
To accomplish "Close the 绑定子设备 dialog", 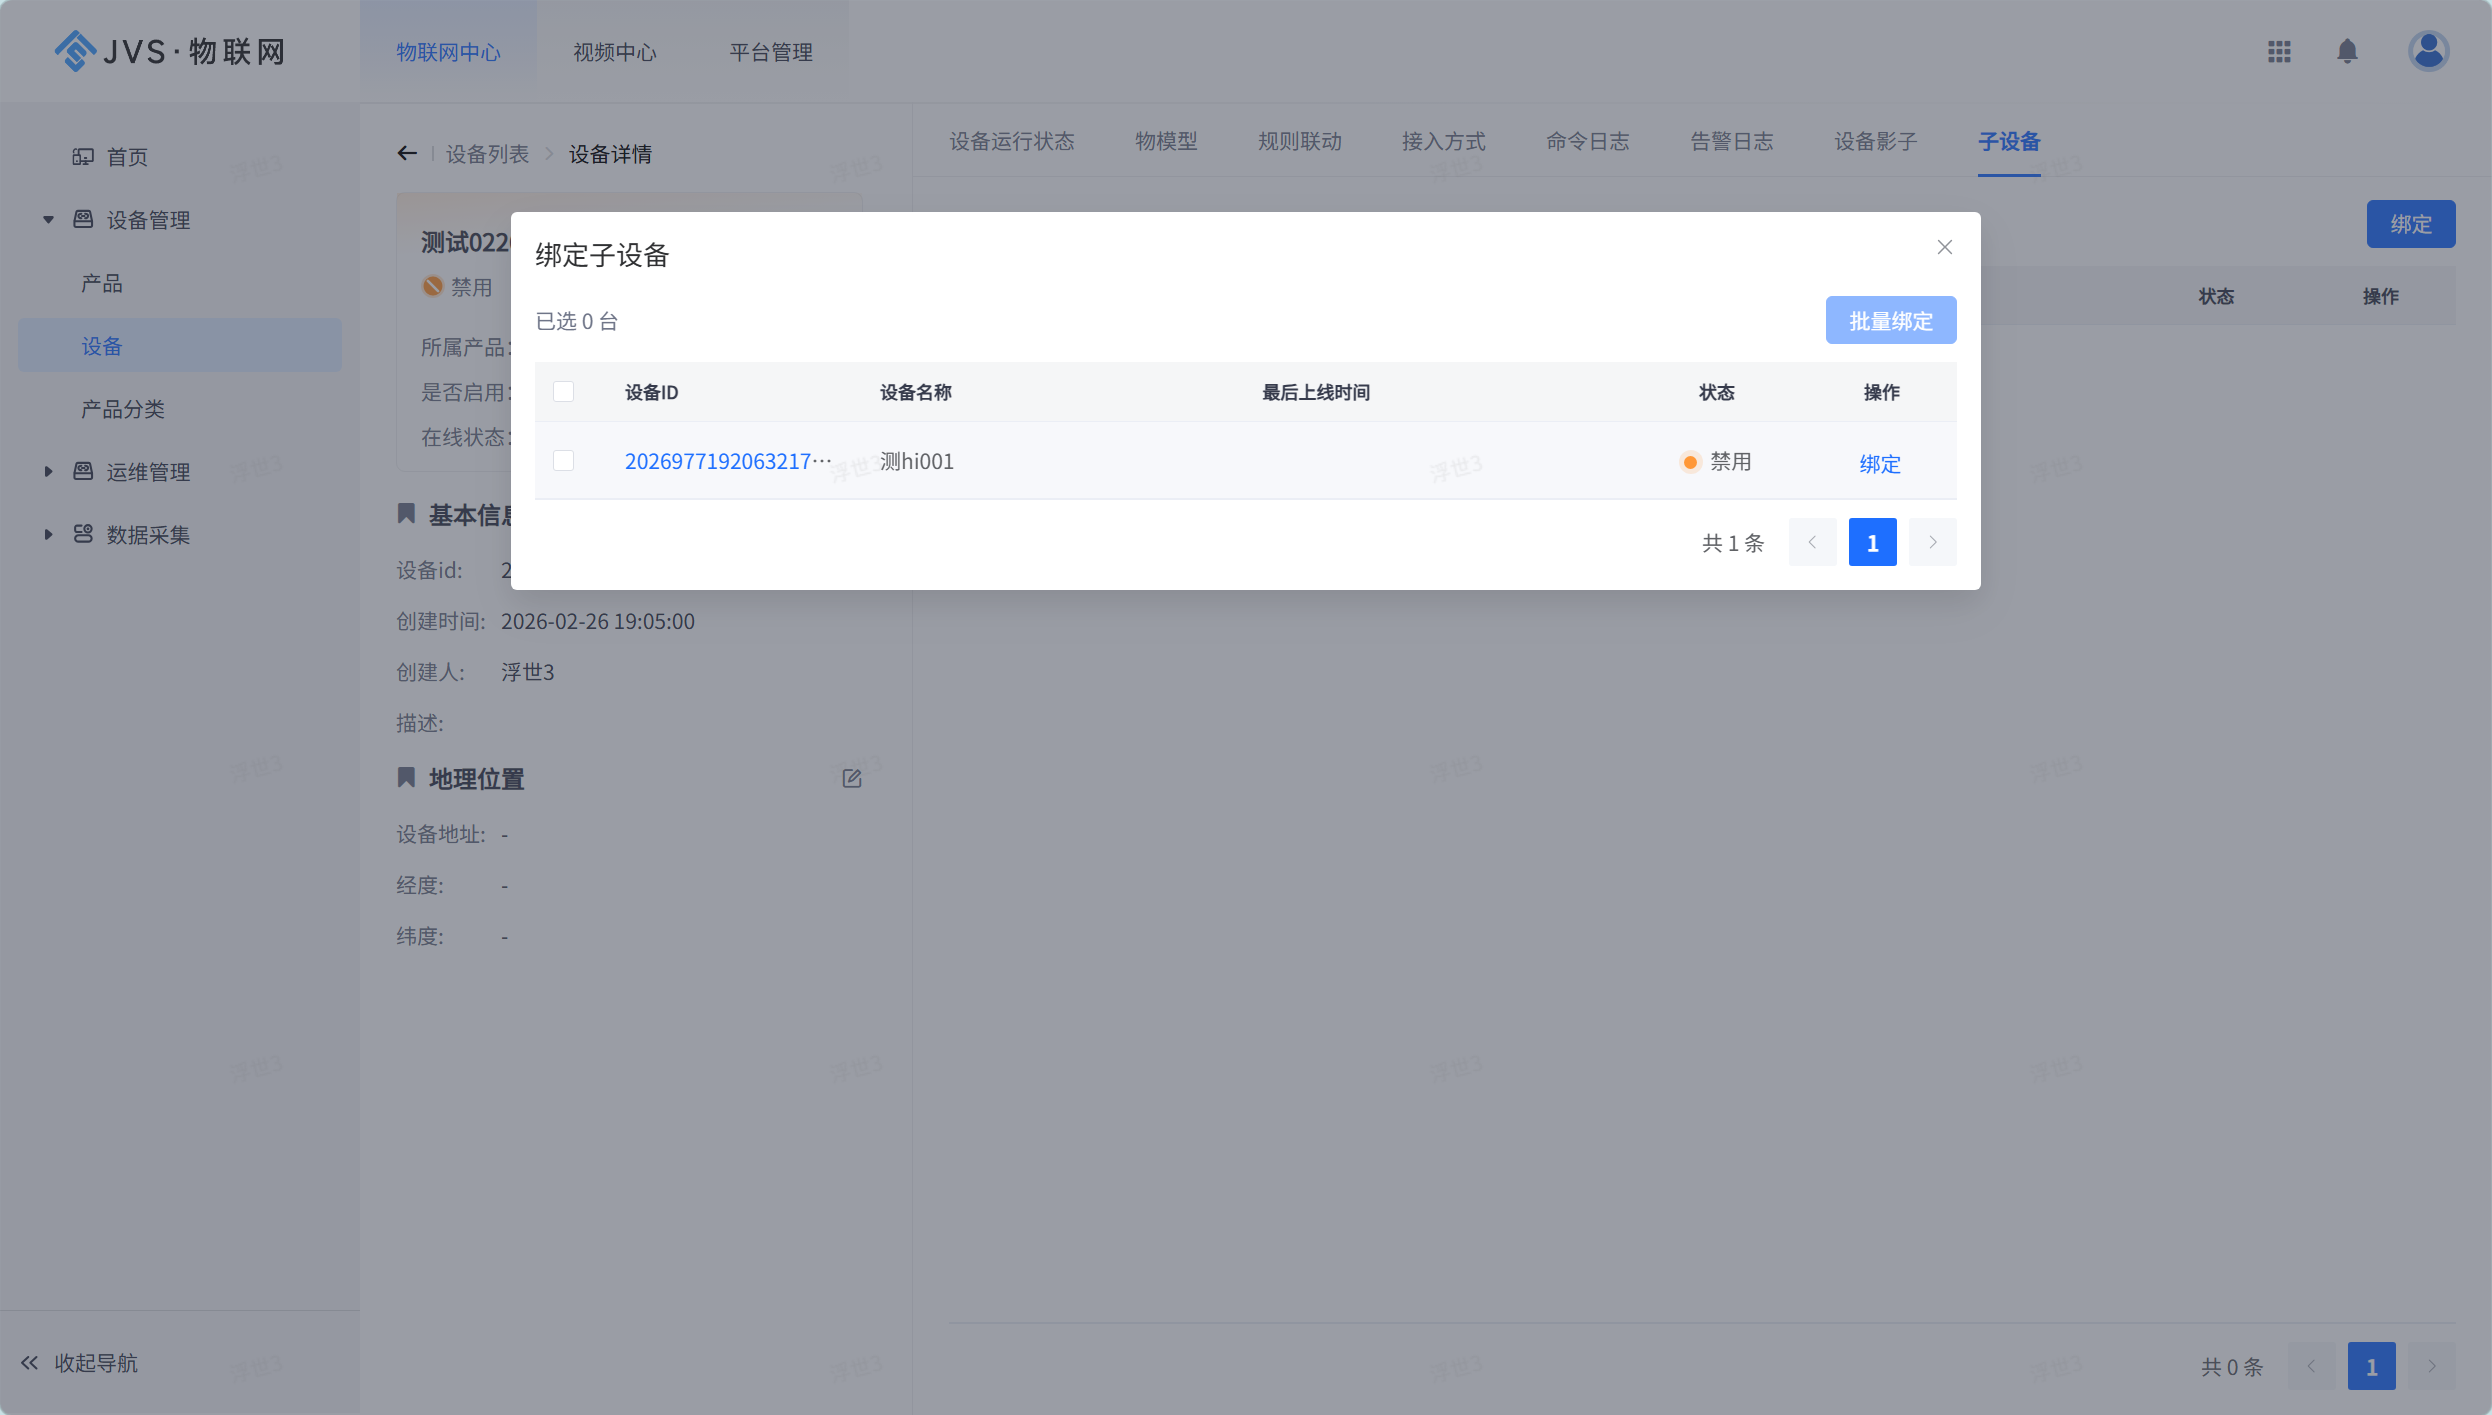I will (x=1944, y=247).
